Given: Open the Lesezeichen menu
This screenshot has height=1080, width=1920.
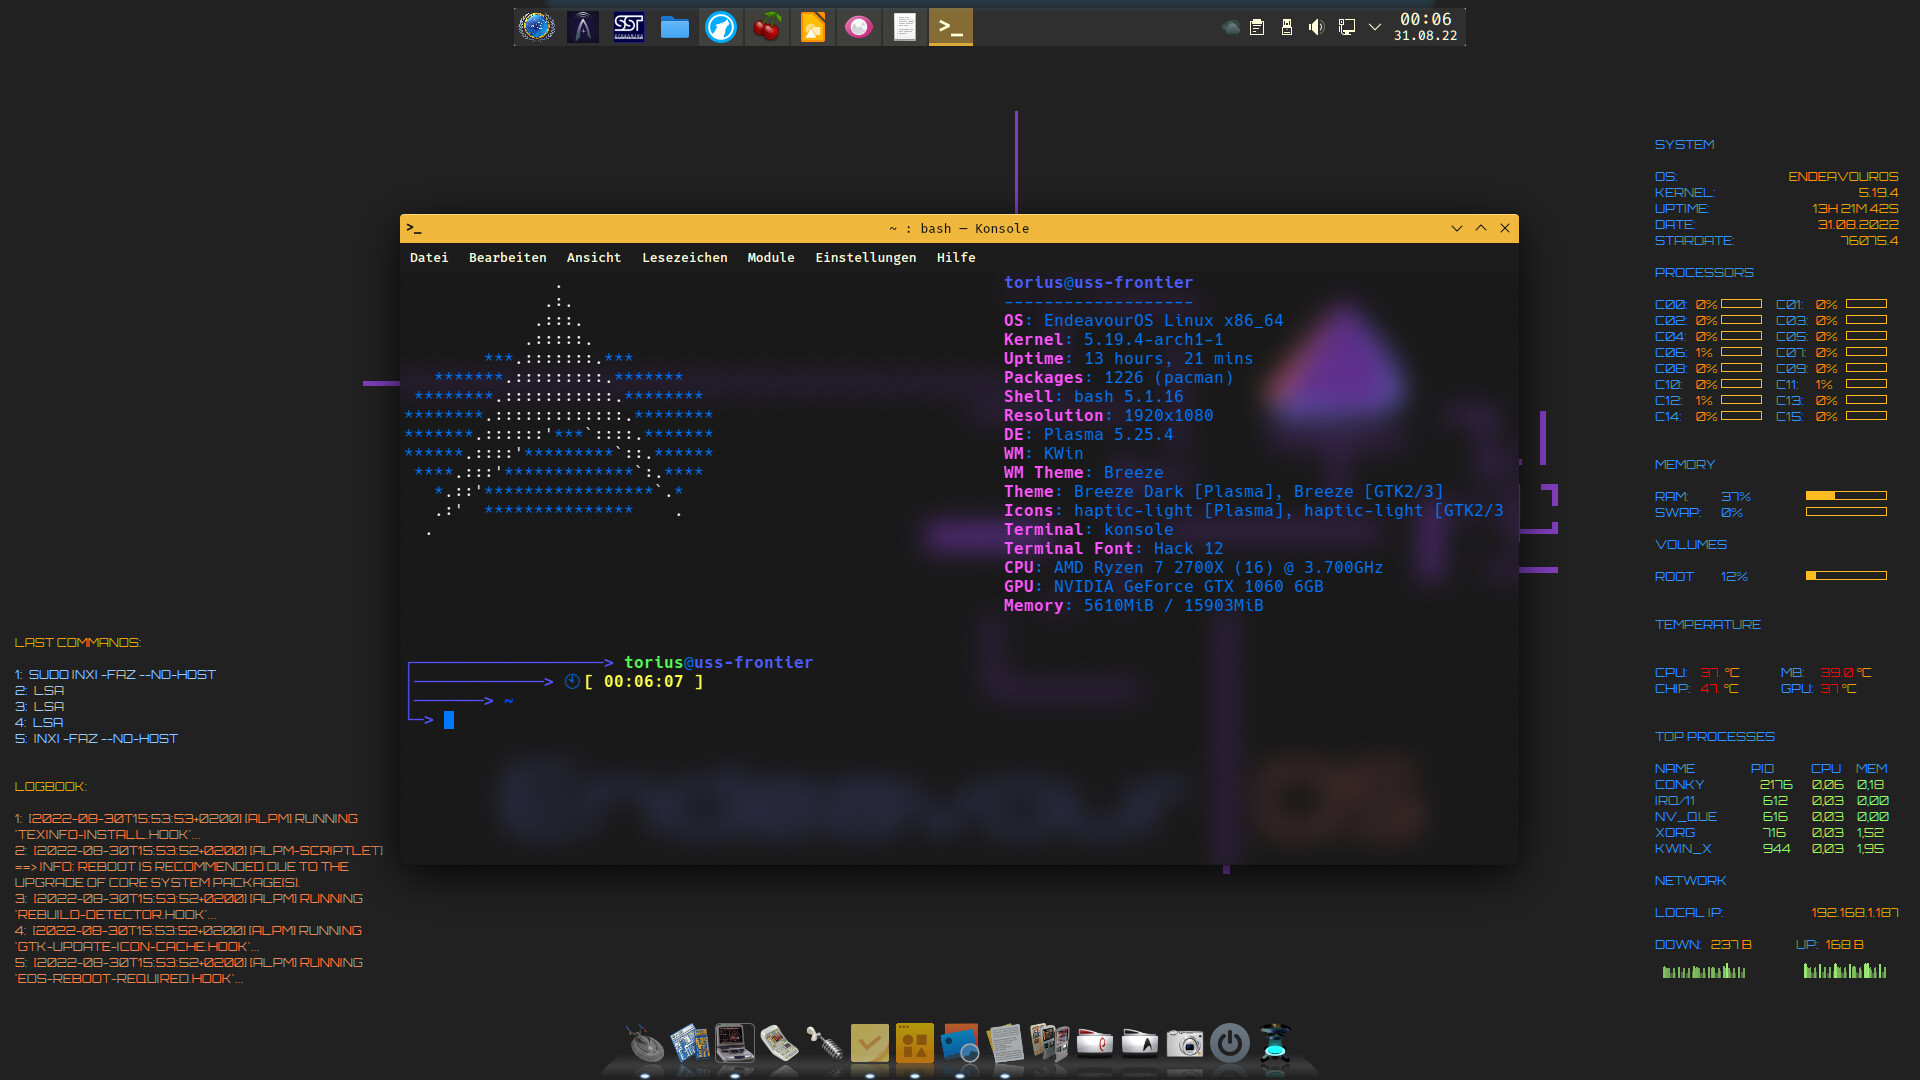Looking at the screenshot, I should click(685, 257).
